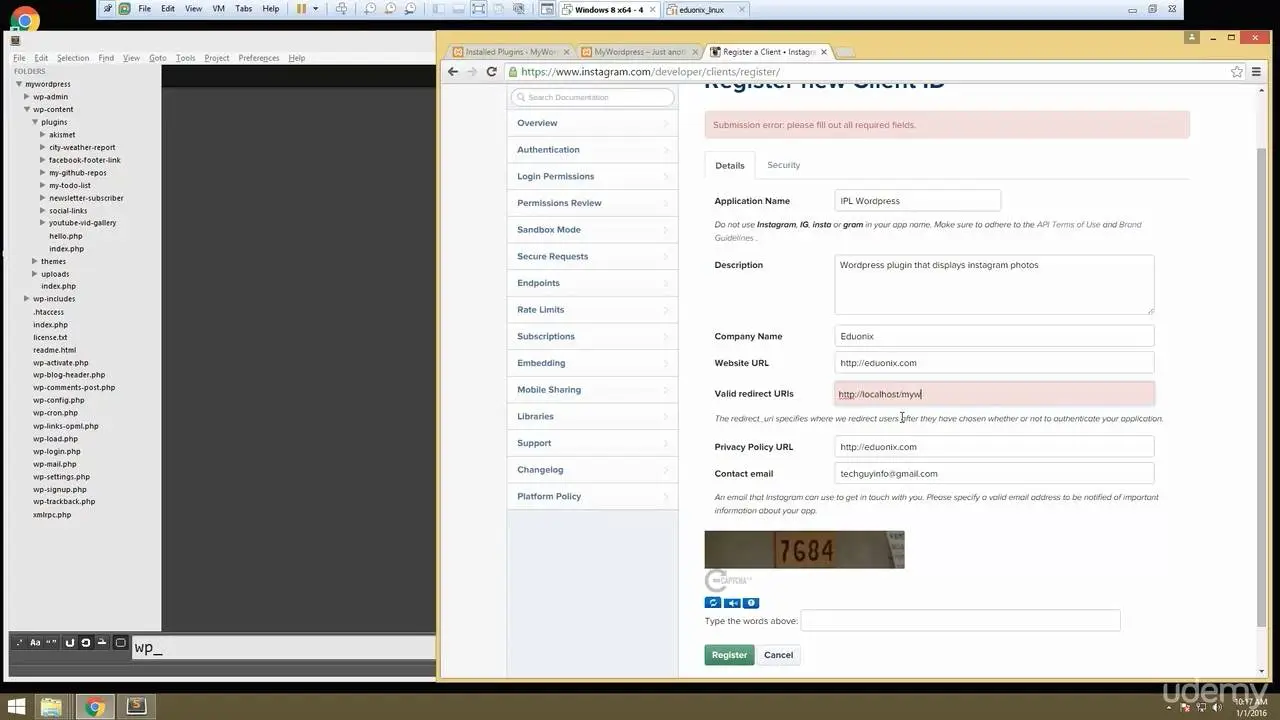Image resolution: width=1280 pixels, height=720 pixels.
Task: Open the Chrome hamburger menu
Action: click(x=1256, y=72)
